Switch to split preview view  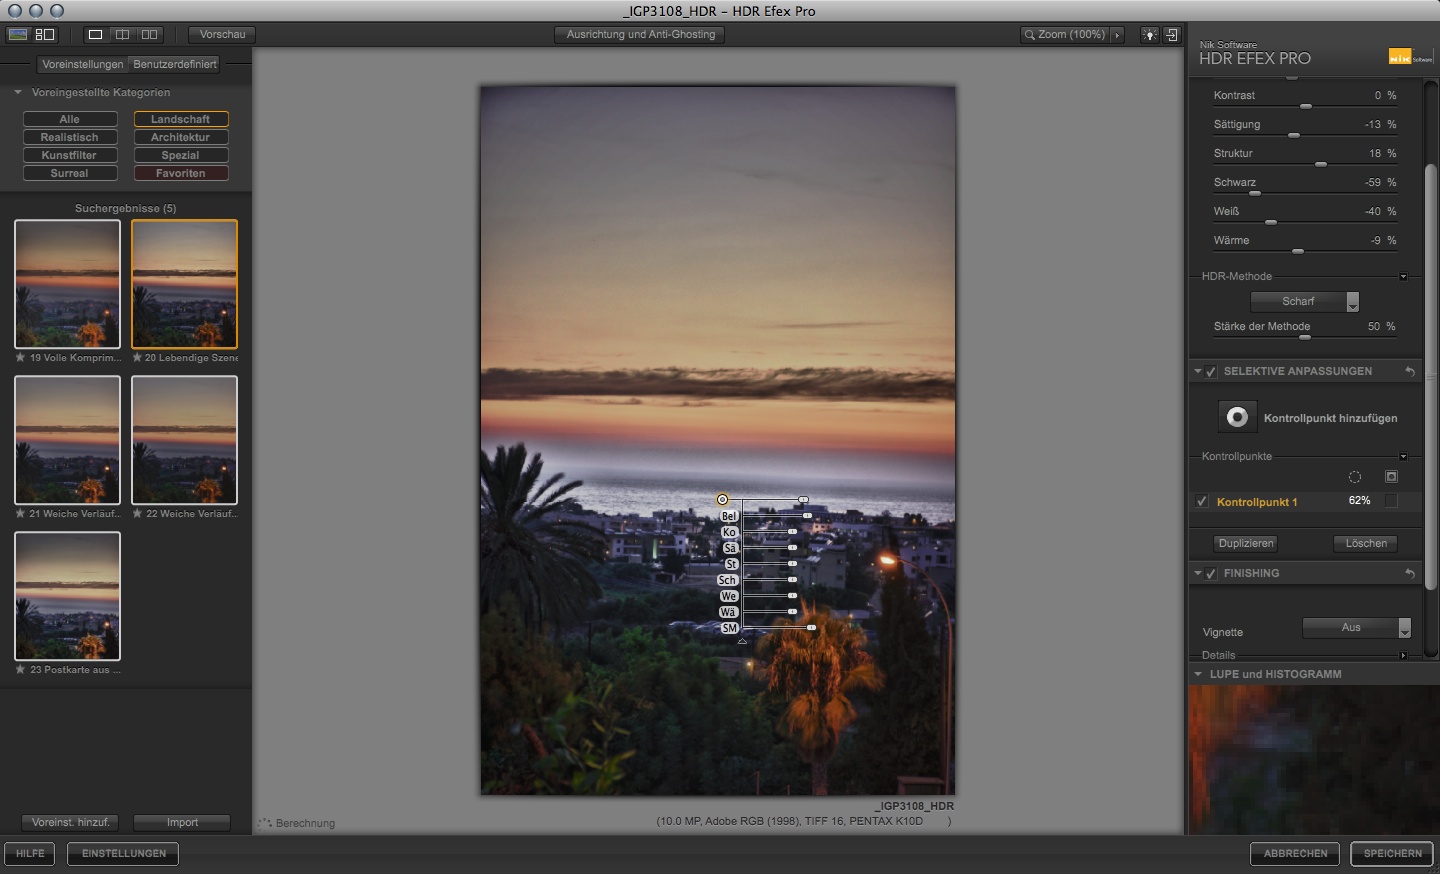[x=122, y=34]
